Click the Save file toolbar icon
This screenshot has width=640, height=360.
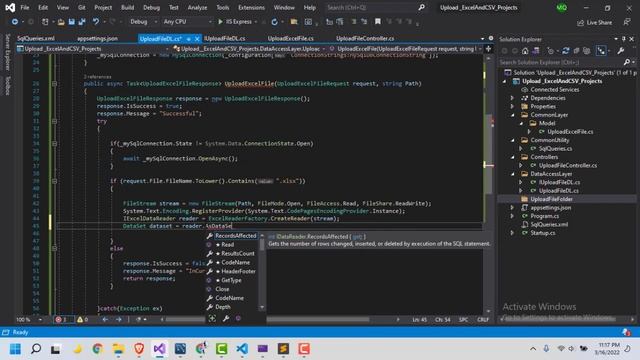click(71, 22)
